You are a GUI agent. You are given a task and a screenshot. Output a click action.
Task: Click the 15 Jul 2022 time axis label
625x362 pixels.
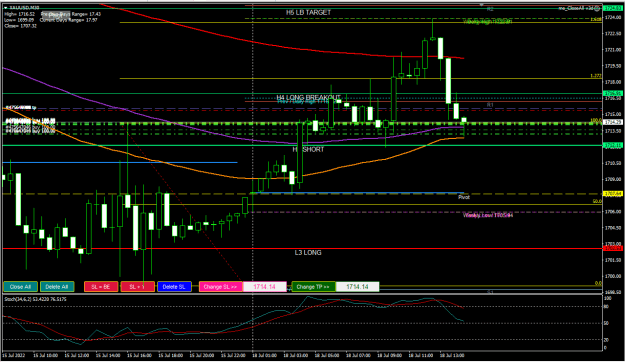[x=14, y=355]
